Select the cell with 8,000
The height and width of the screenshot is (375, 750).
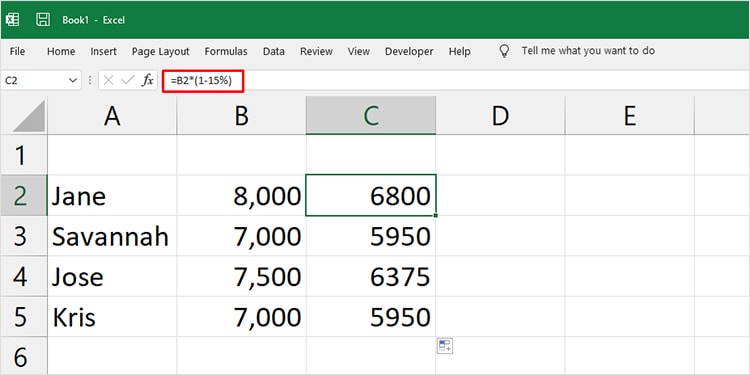(242, 195)
